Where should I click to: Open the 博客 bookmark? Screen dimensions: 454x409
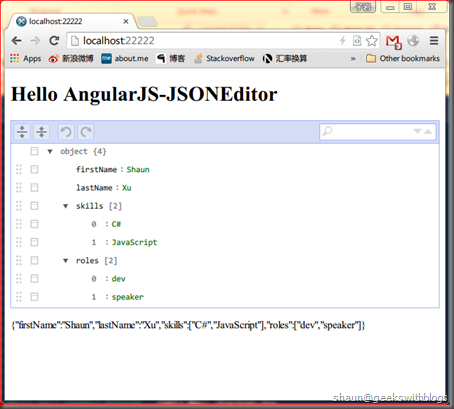point(171,59)
